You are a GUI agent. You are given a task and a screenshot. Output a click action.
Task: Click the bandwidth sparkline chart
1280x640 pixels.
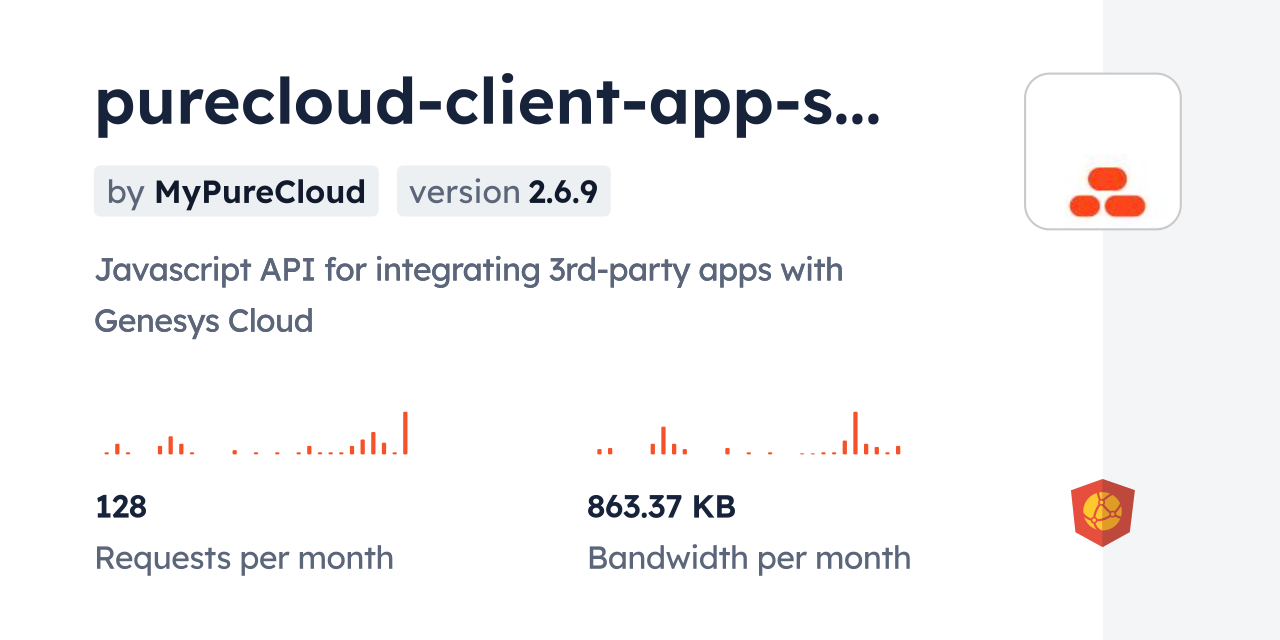tap(748, 435)
